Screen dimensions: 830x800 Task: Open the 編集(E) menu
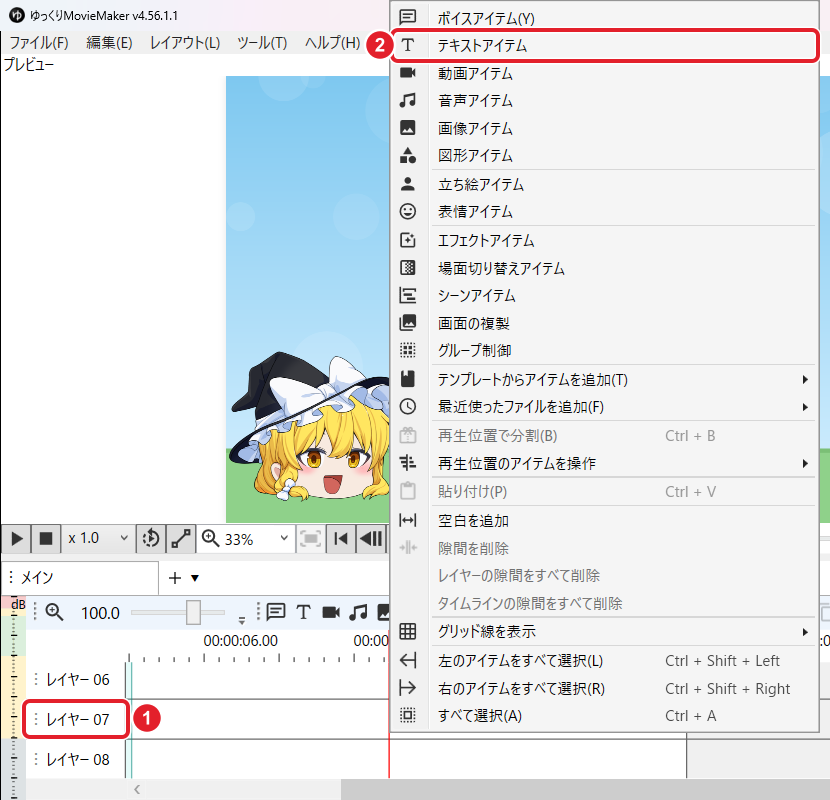(x=110, y=42)
